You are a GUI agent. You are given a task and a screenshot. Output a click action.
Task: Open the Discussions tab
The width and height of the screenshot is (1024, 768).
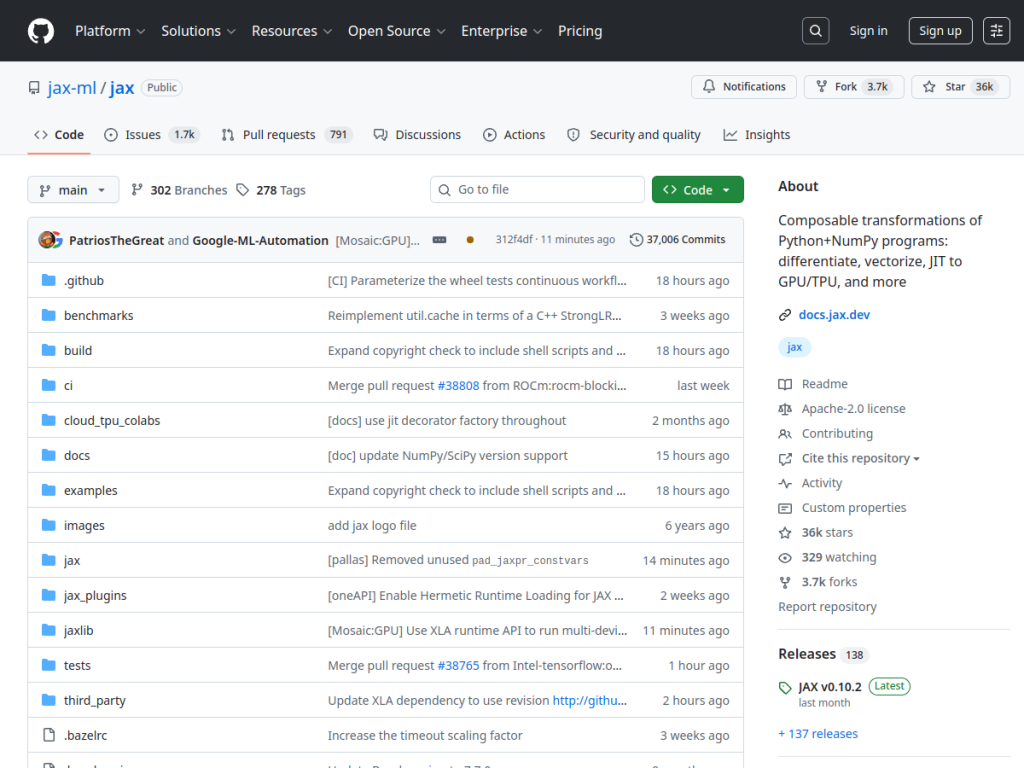pyautogui.click(x=417, y=135)
